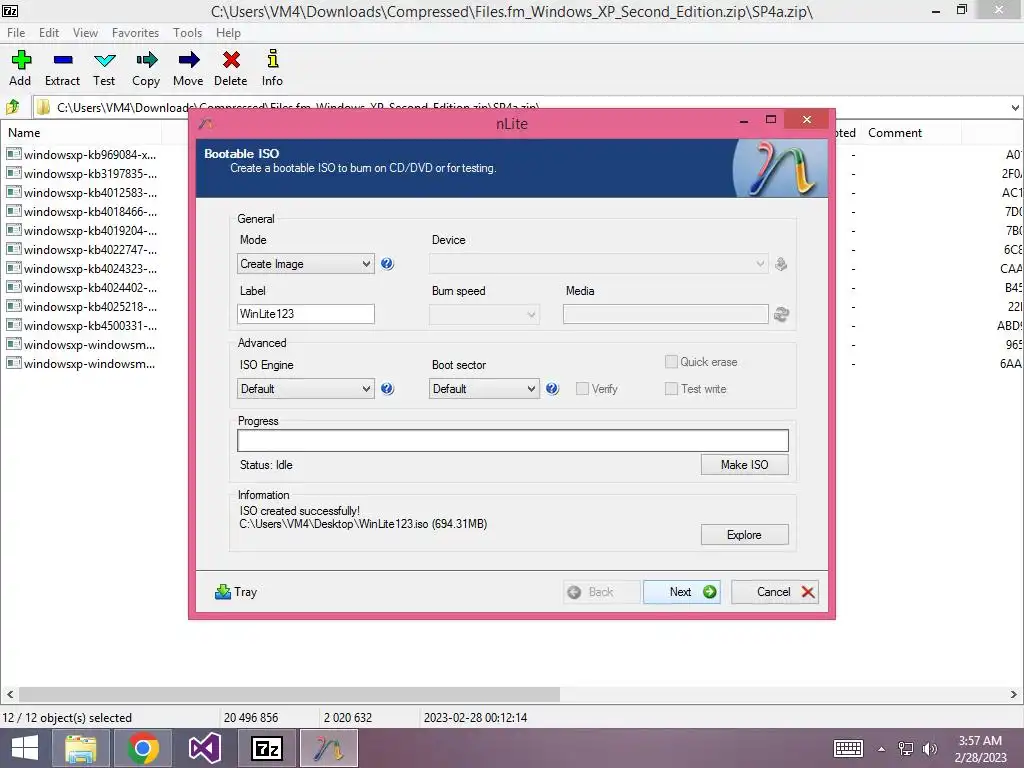Screen dimensions: 1024x768
Task: Click the nLite icon in title bar
Action: (x=206, y=123)
